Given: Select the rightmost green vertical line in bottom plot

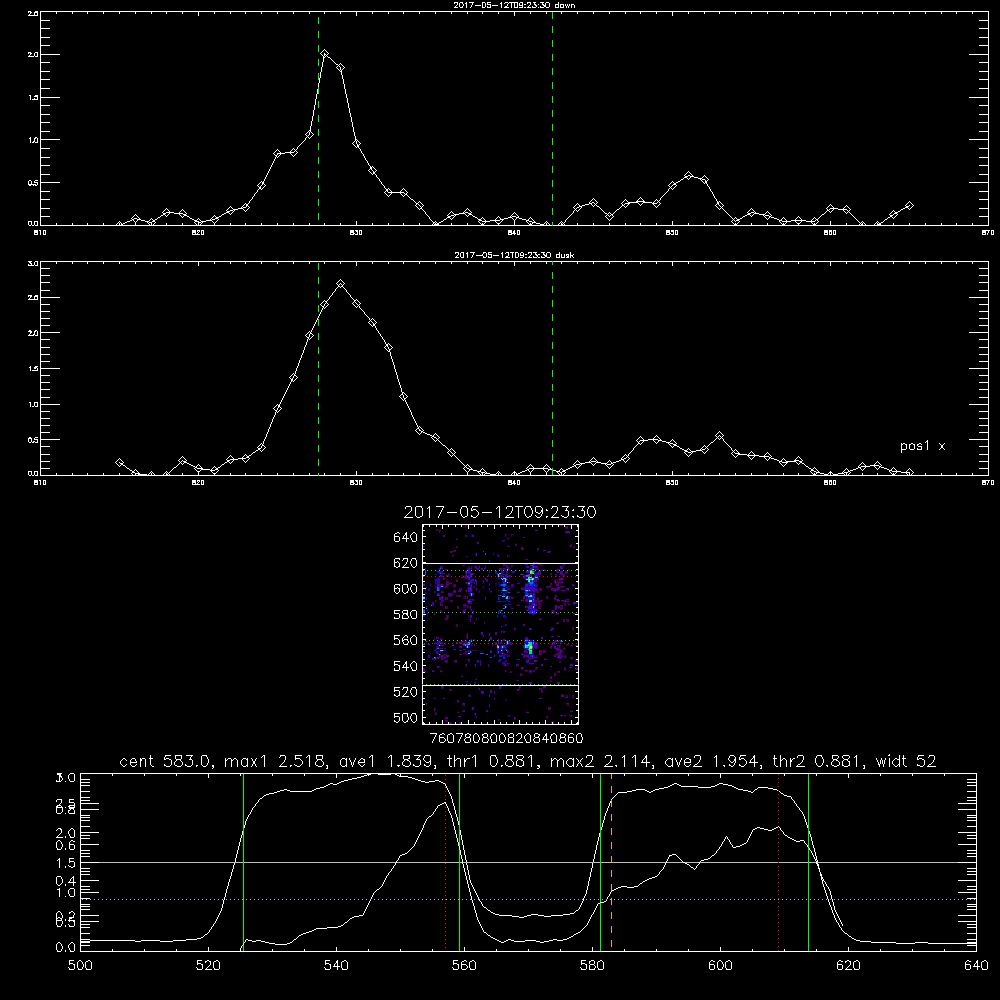Looking at the screenshot, I should (x=808, y=861).
